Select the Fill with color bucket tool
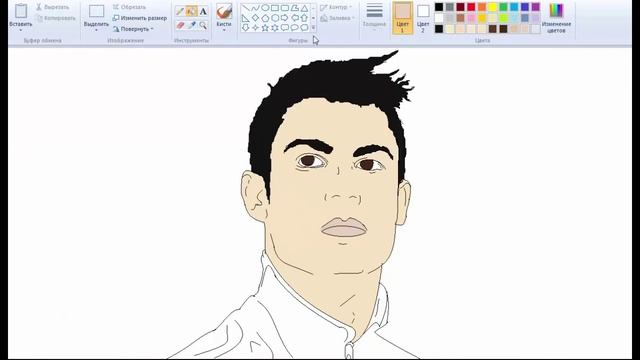 (191, 11)
